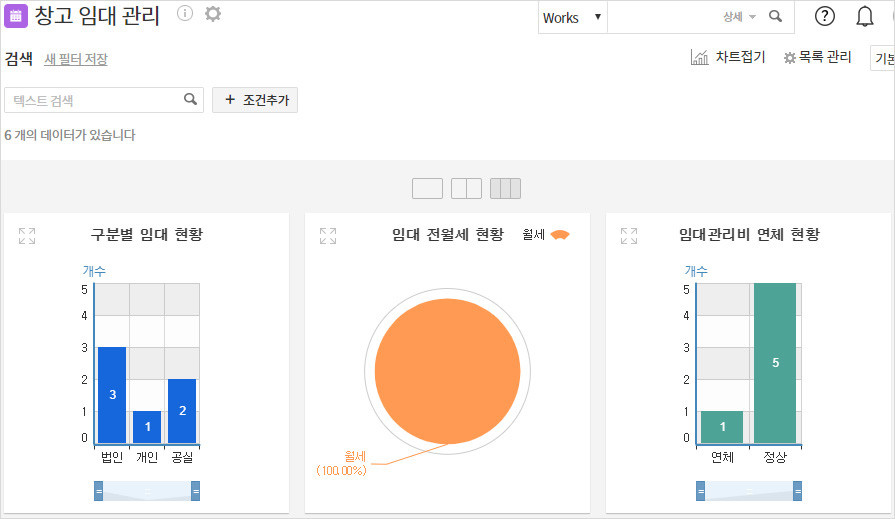Open the info icon beside 창고 임대 관리
This screenshot has height=519, width=895.
click(185, 13)
